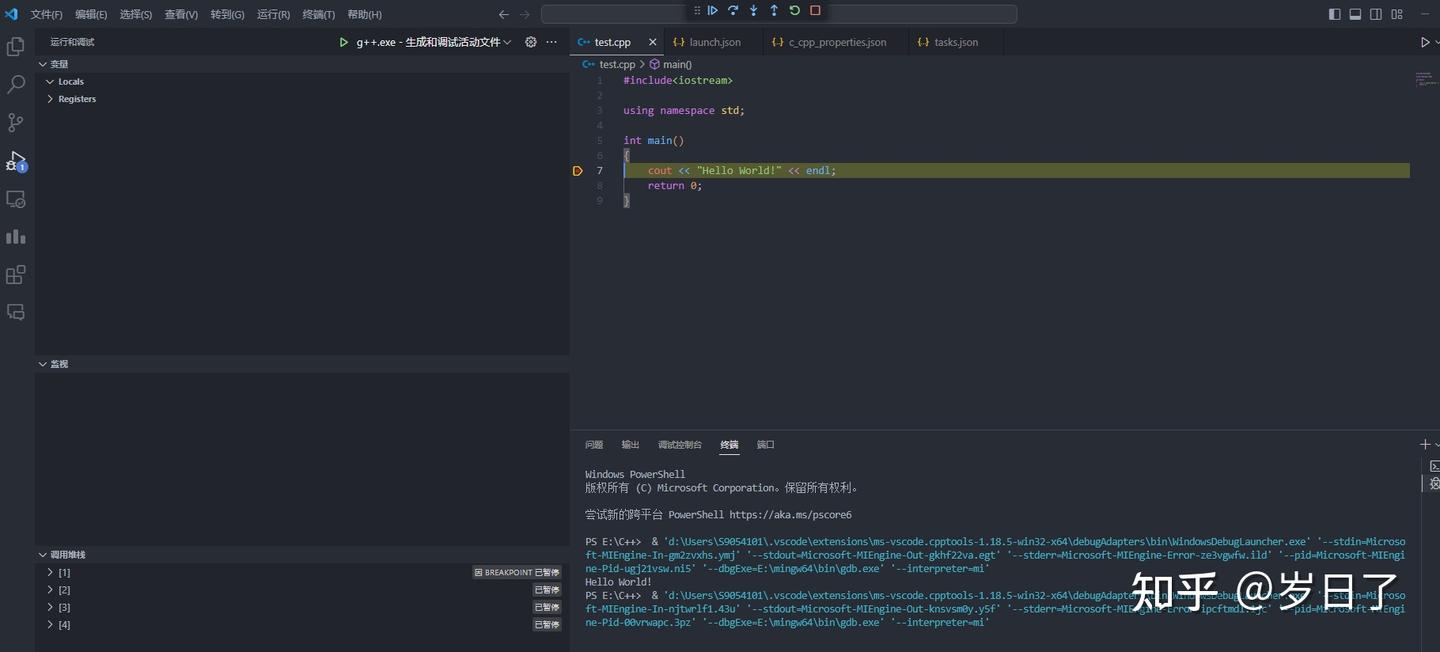Image resolution: width=1440 pixels, height=652 pixels.
Task: Open the Explorer view in activity bar
Action: pyautogui.click(x=16, y=46)
